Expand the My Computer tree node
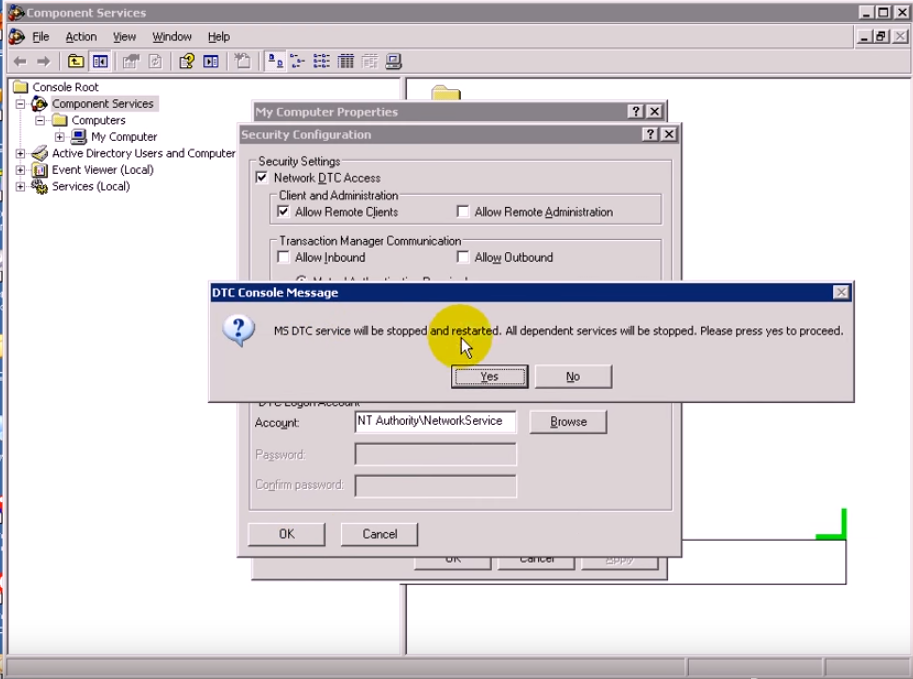 [x=59, y=137]
